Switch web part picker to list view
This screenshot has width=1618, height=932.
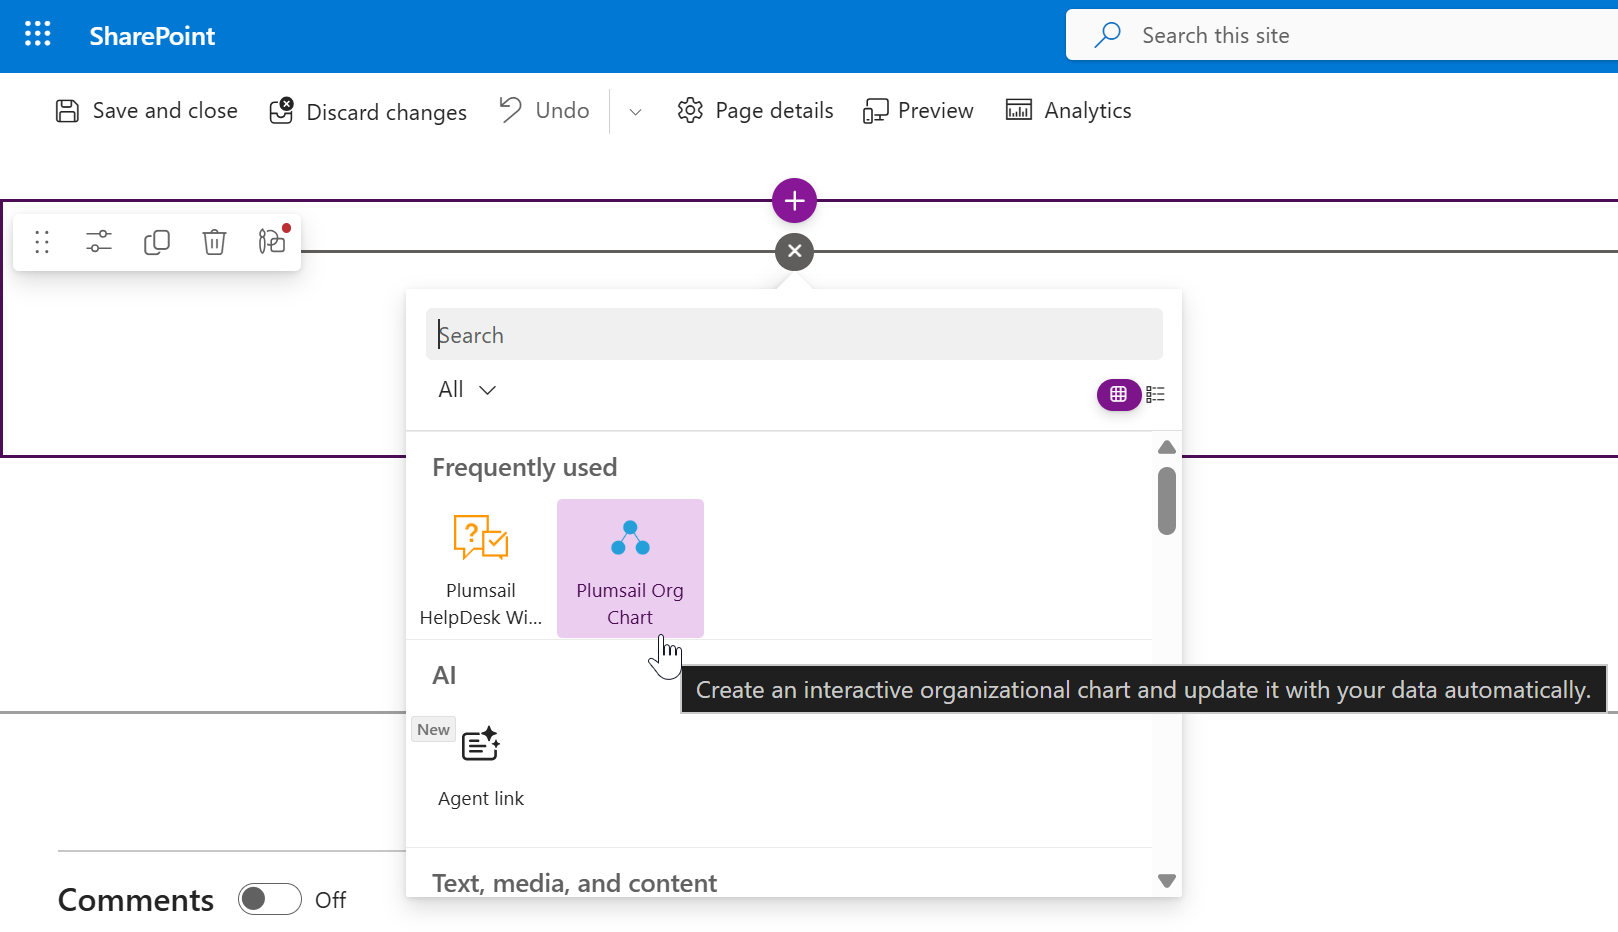coord(1156,395)
